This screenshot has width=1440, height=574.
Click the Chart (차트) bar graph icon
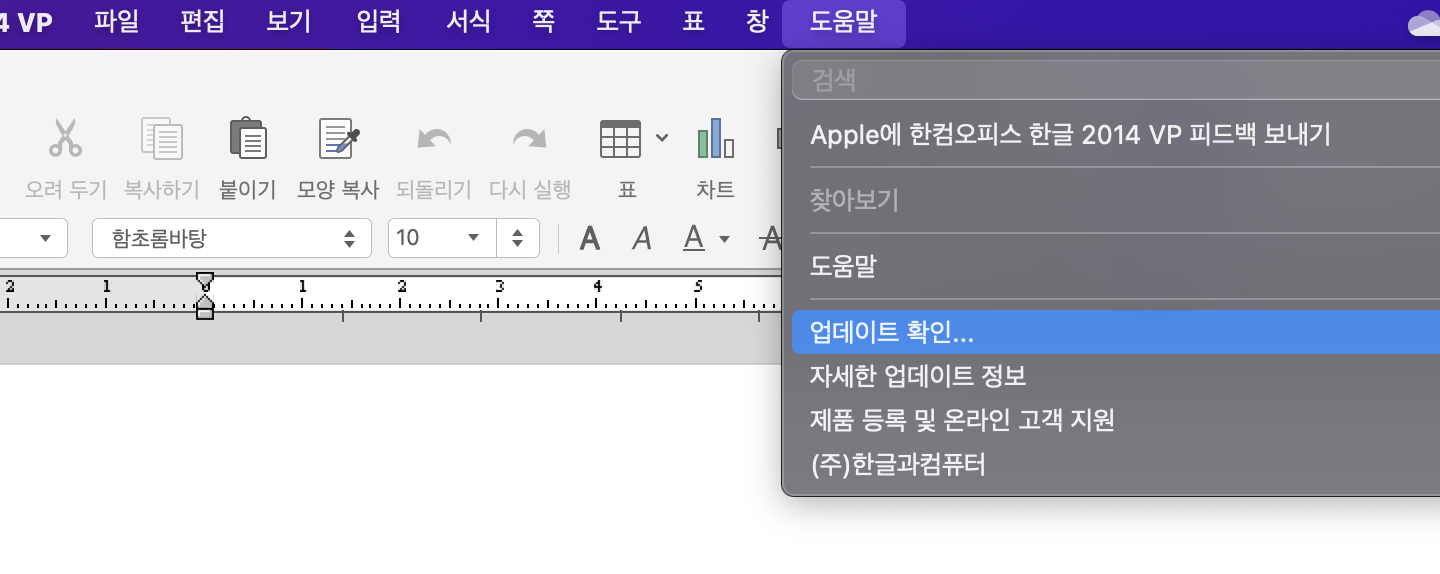pos(715,139)
